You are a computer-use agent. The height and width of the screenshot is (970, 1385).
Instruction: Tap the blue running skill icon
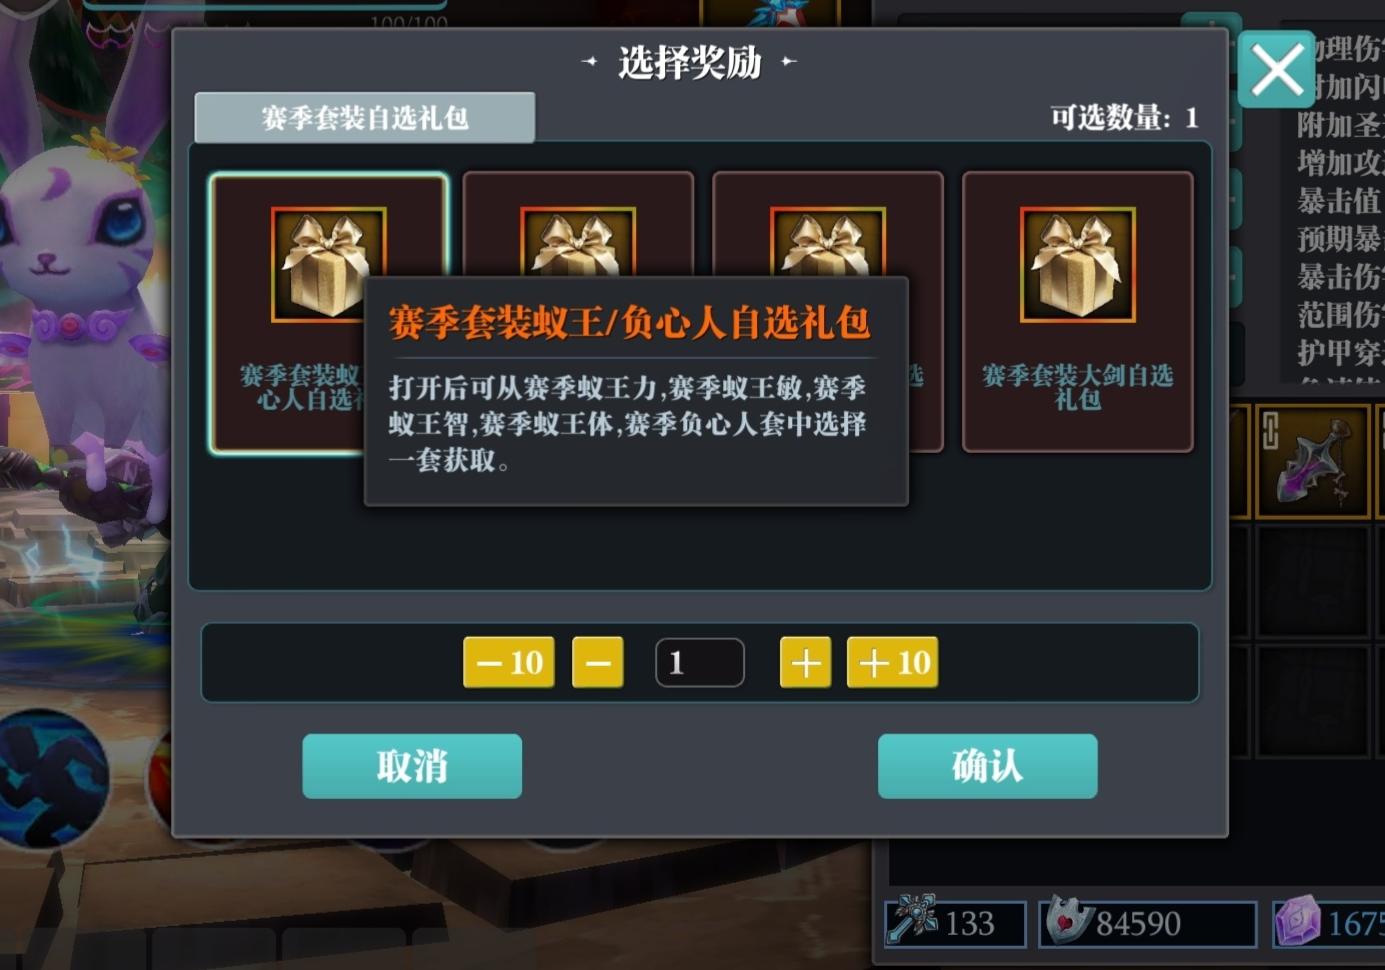point(50,778)
